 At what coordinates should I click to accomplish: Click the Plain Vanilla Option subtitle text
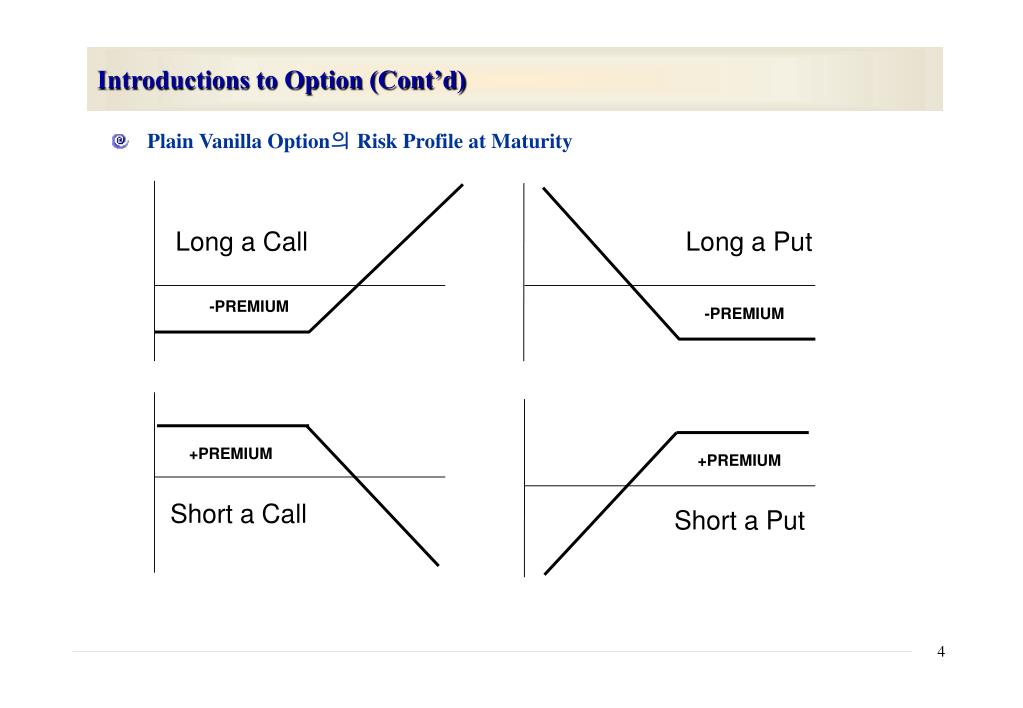click(359, 141)
